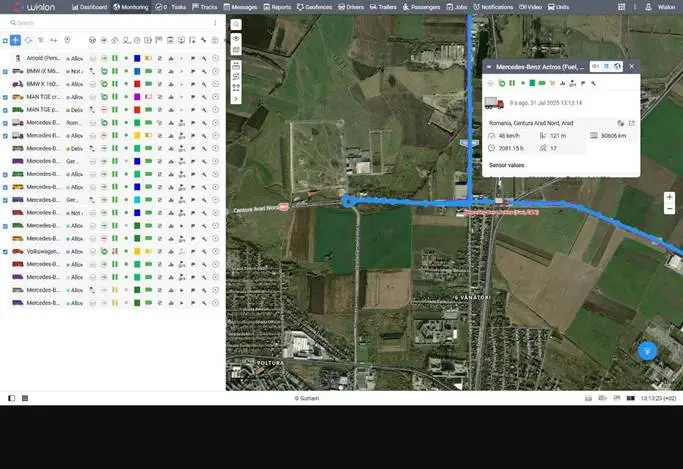This screenshot has height=469, width=683.
Task: Click the Gurtam copyright link
Action: coord(307,398)
